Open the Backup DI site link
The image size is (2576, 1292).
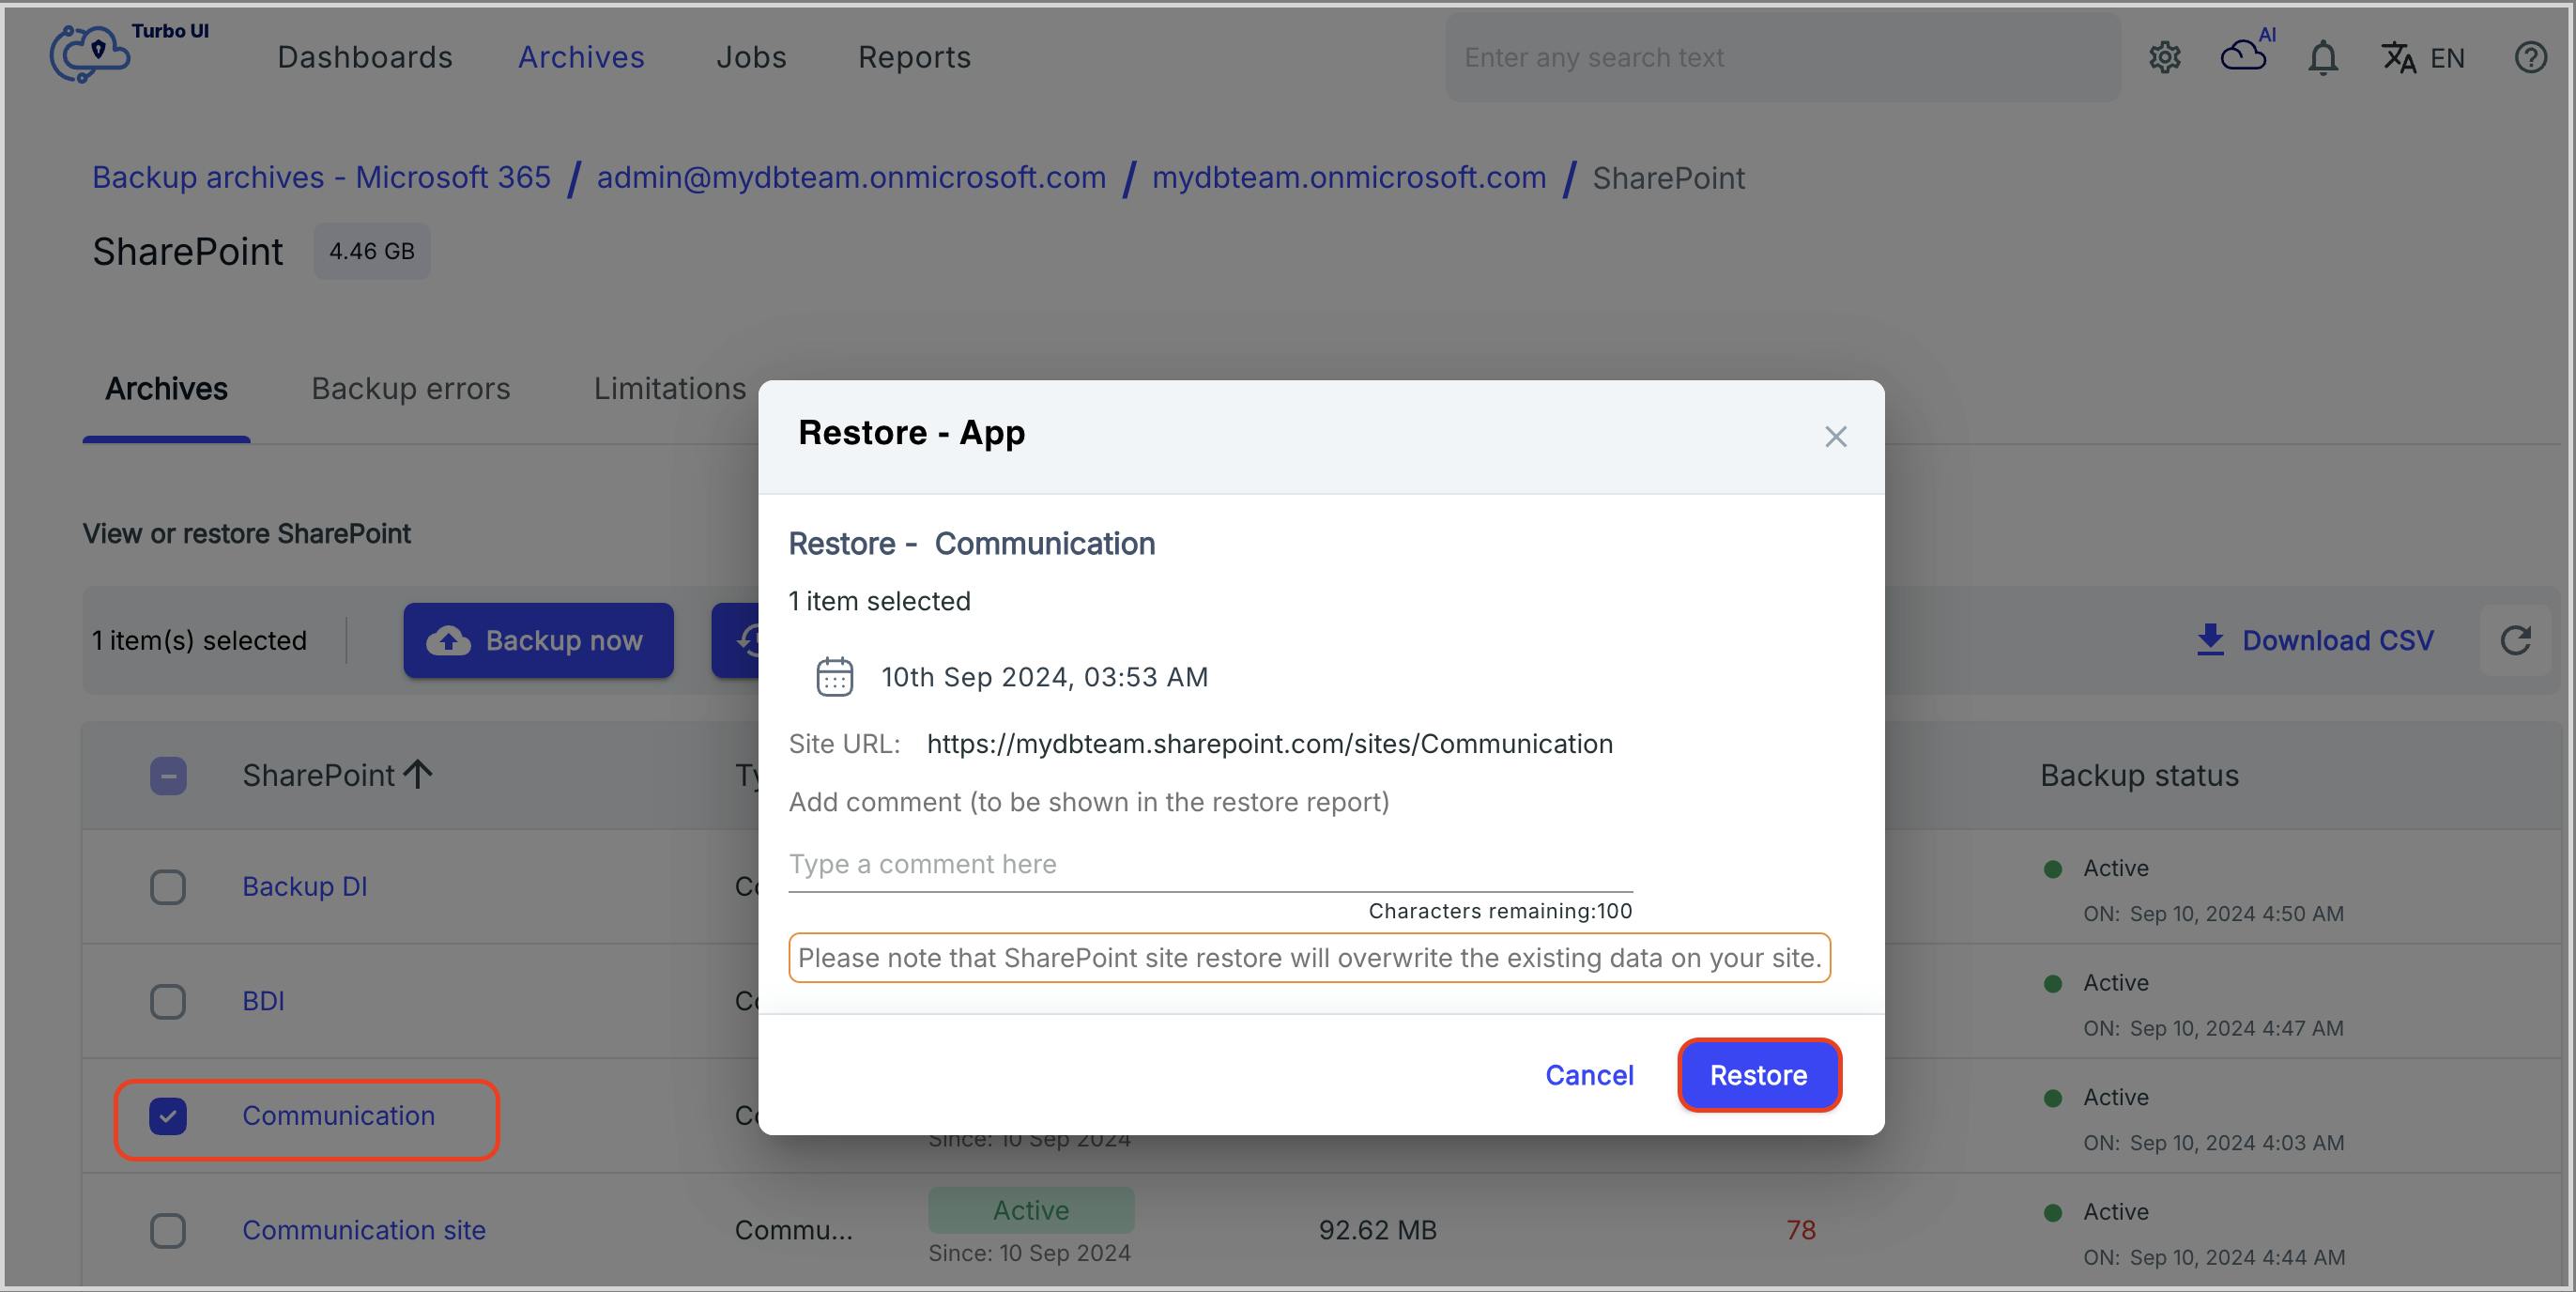[304, 887]
